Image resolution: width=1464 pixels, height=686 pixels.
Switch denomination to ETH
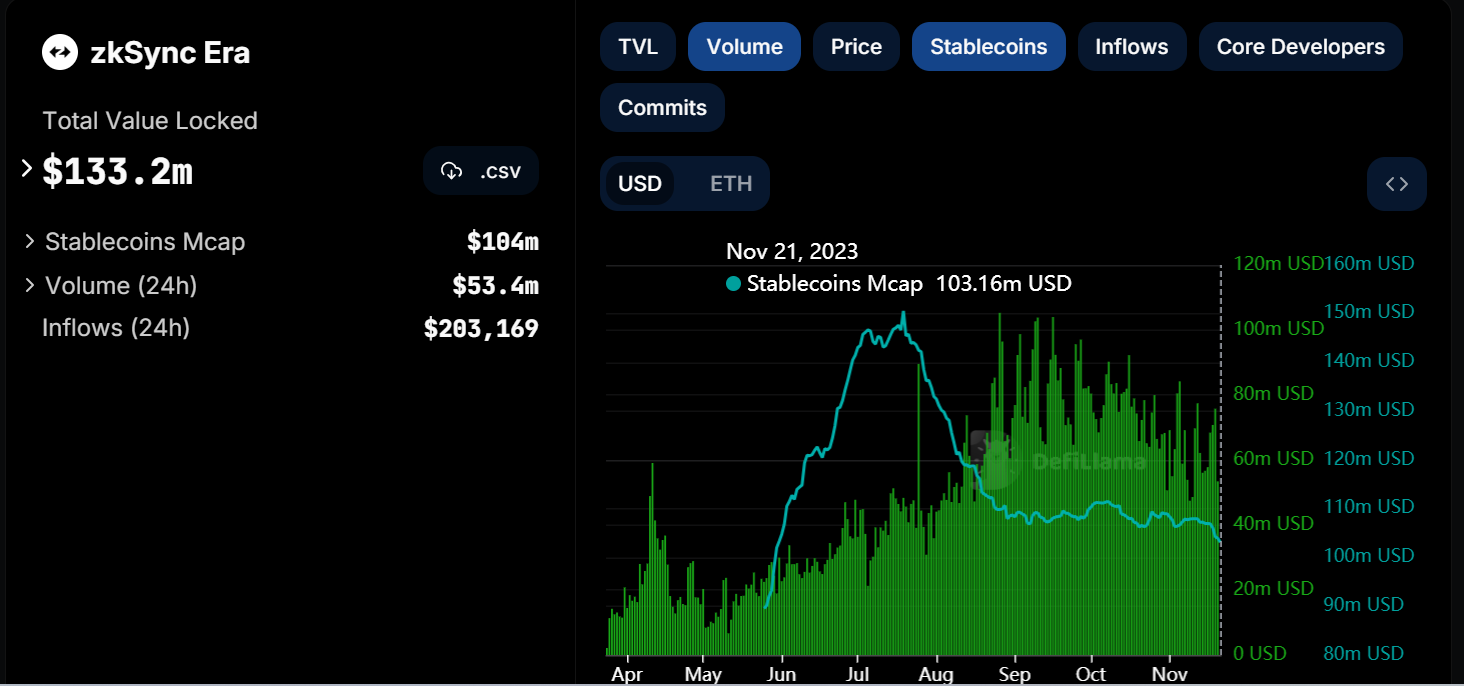tap(731, 184)
